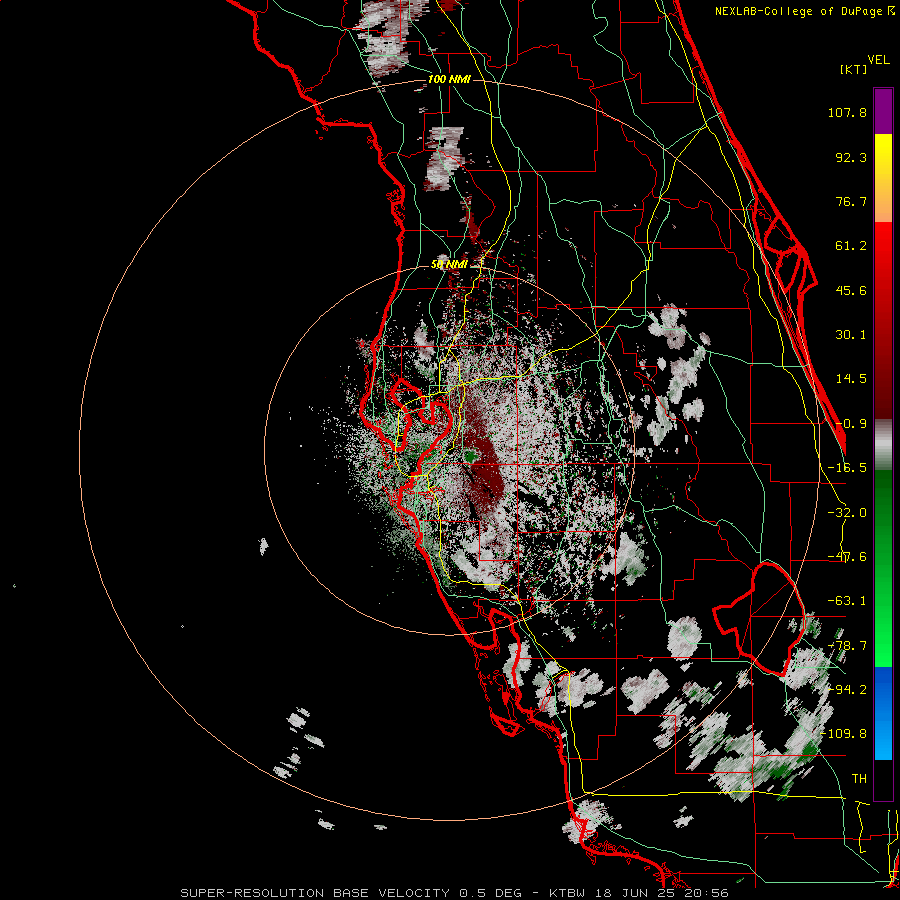Click the 76.7 velocity scale value

tap(851, 201)
